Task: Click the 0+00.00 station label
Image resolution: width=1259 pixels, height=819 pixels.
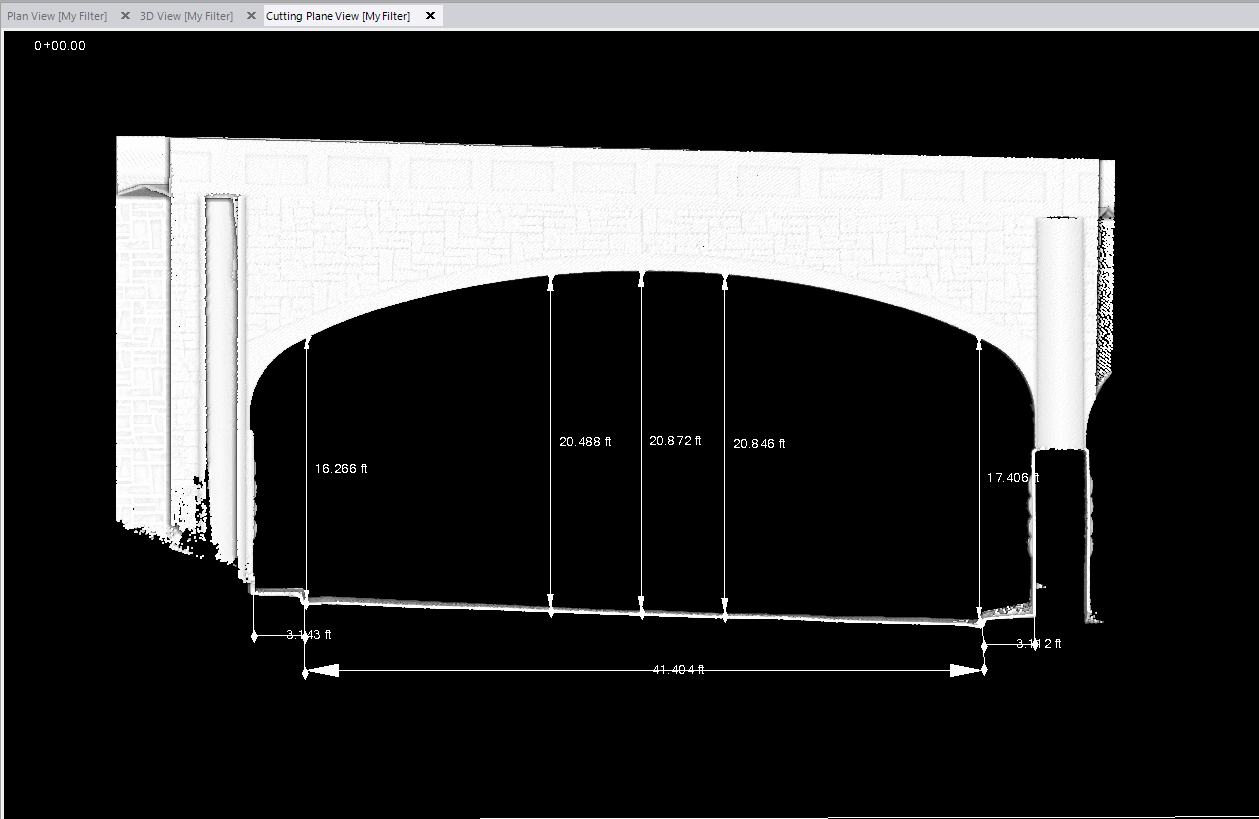Action: coord(60,45)
